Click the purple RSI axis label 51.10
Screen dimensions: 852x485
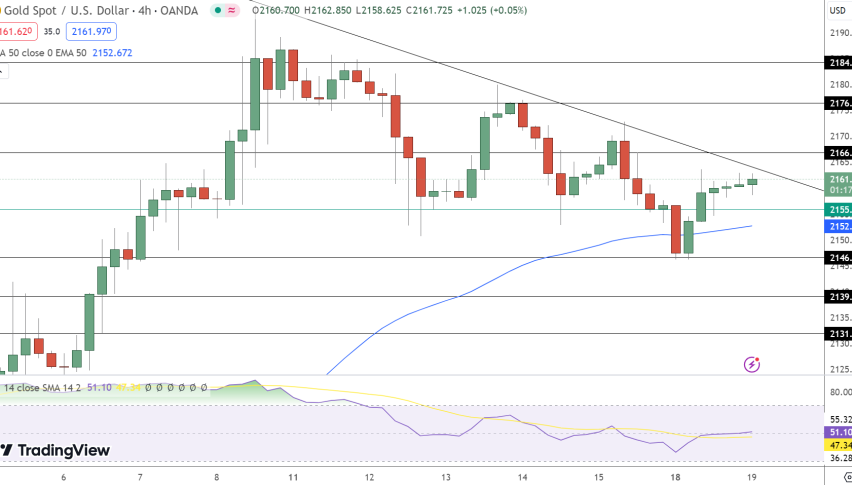click(838, 432)
